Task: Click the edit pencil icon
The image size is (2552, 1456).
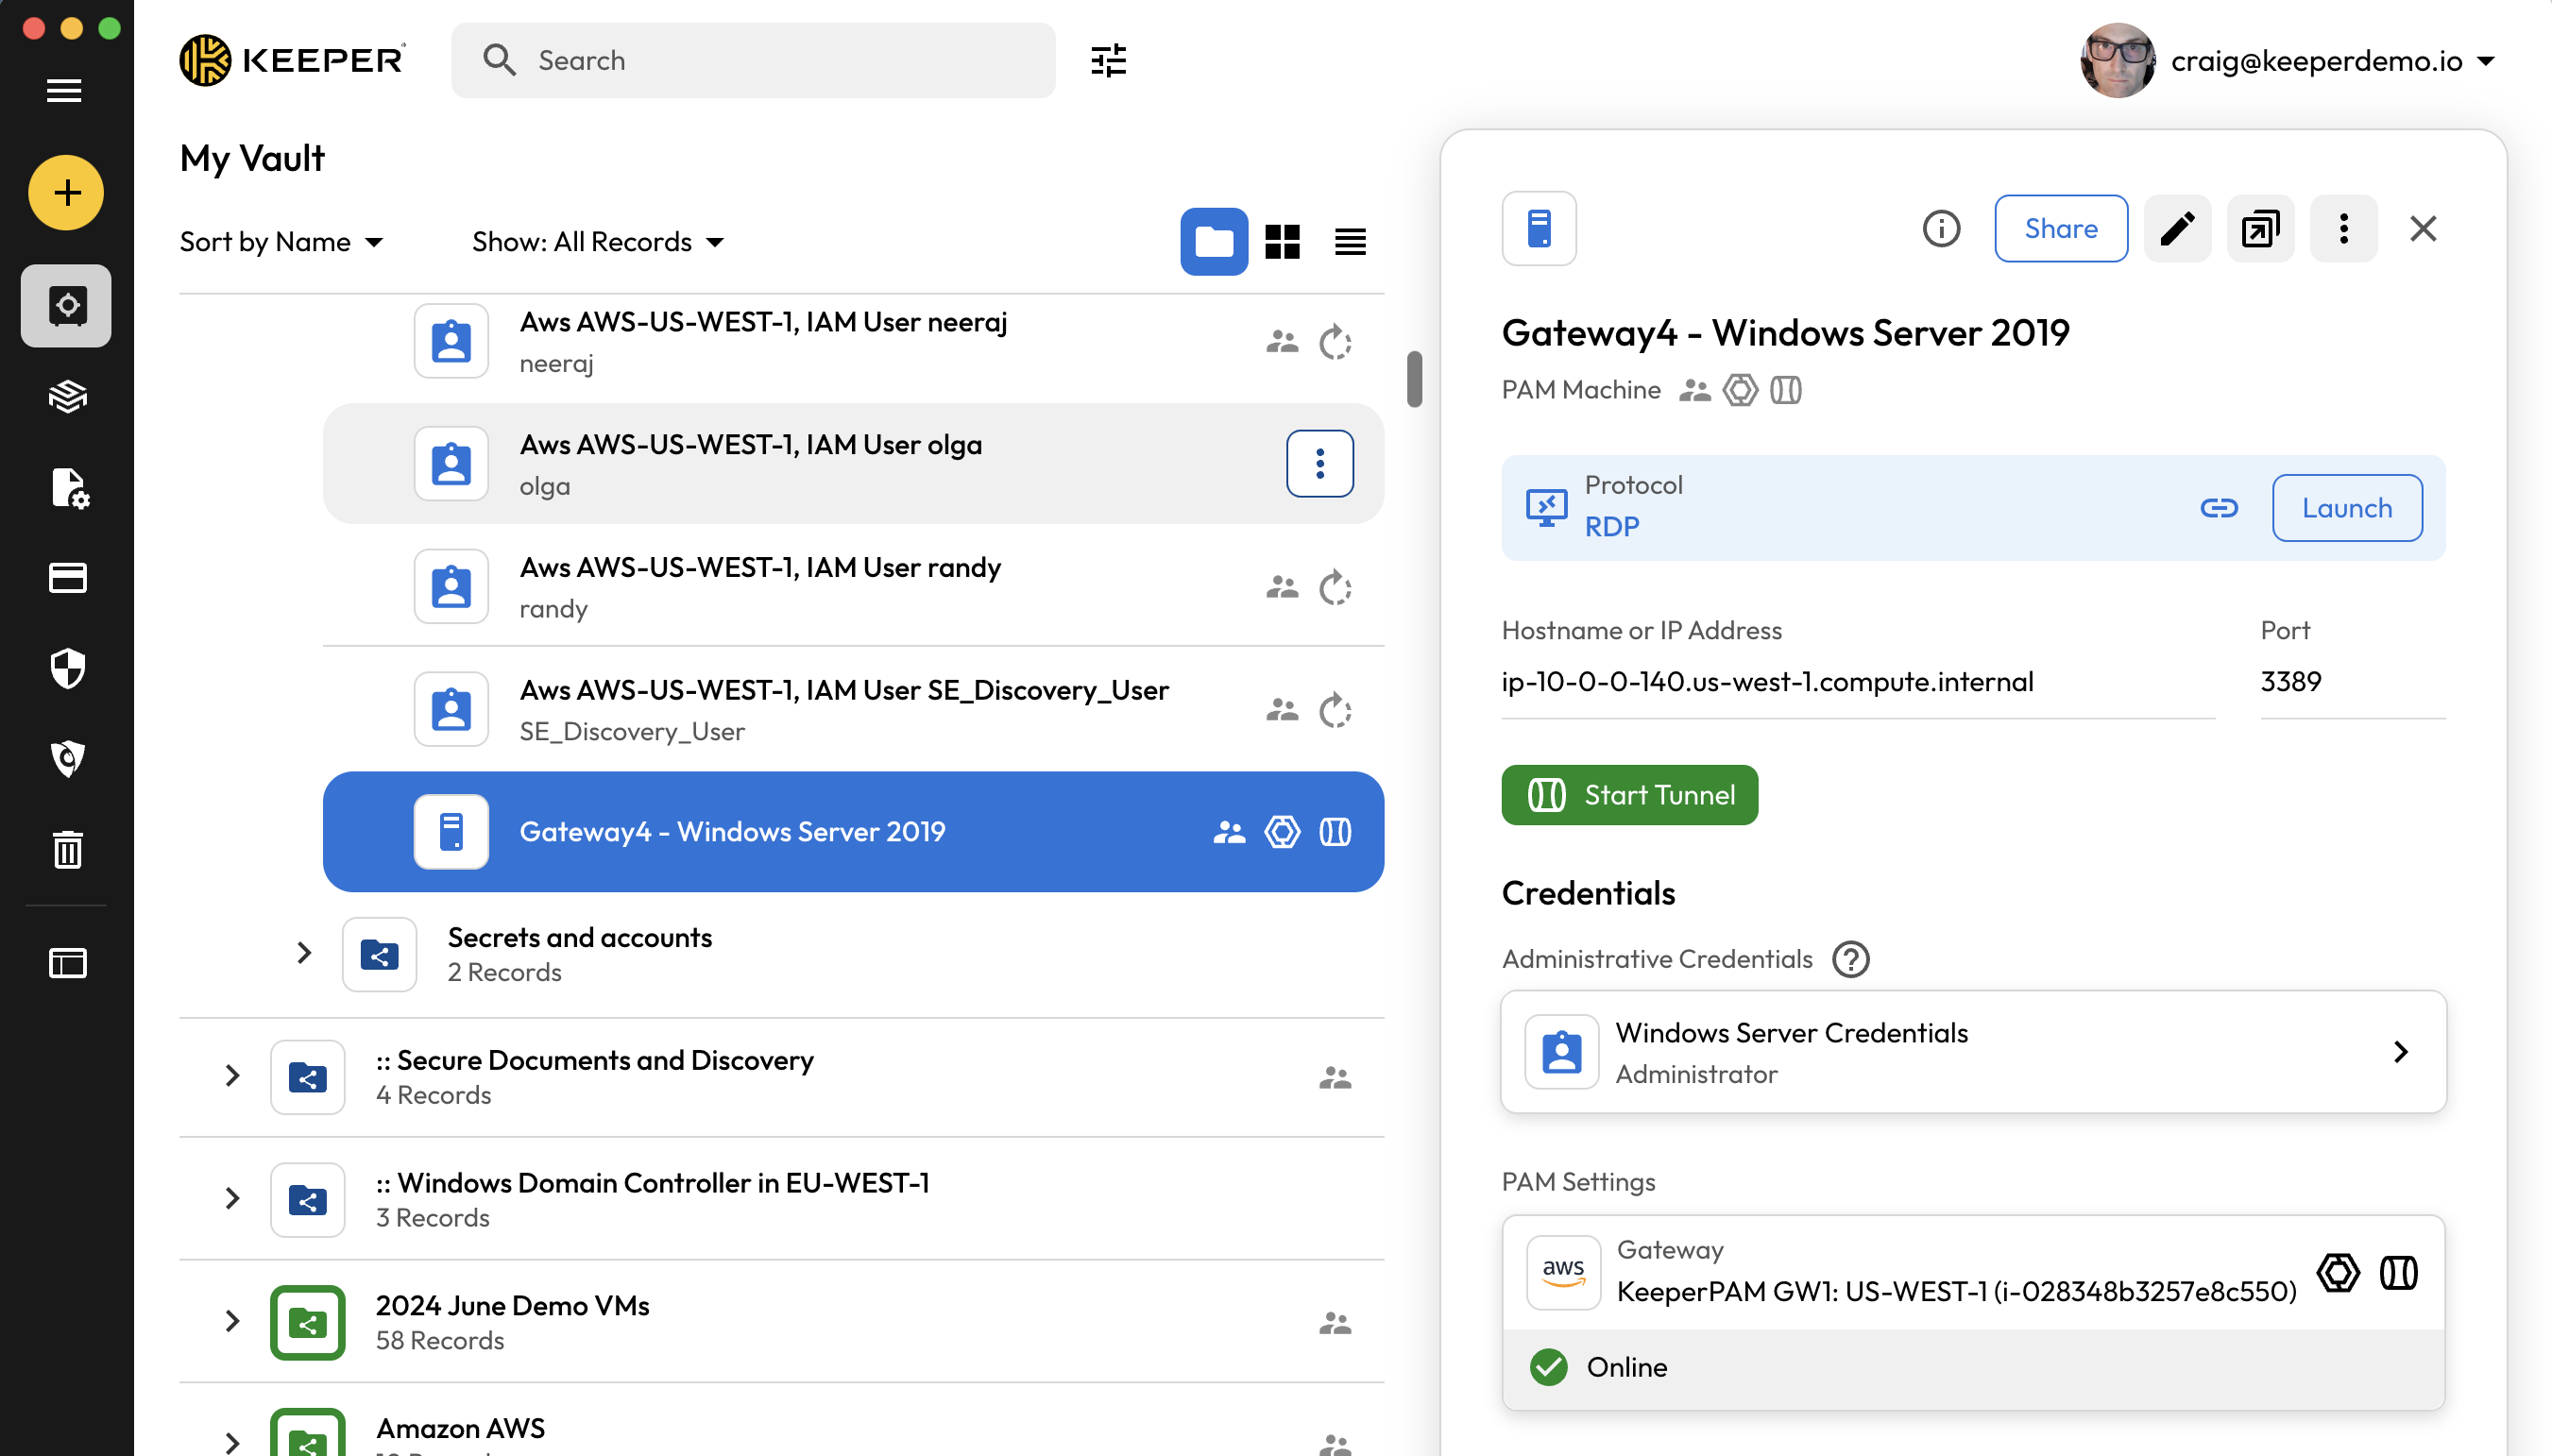Action: pyautogui.click(x=2177, y=229)
